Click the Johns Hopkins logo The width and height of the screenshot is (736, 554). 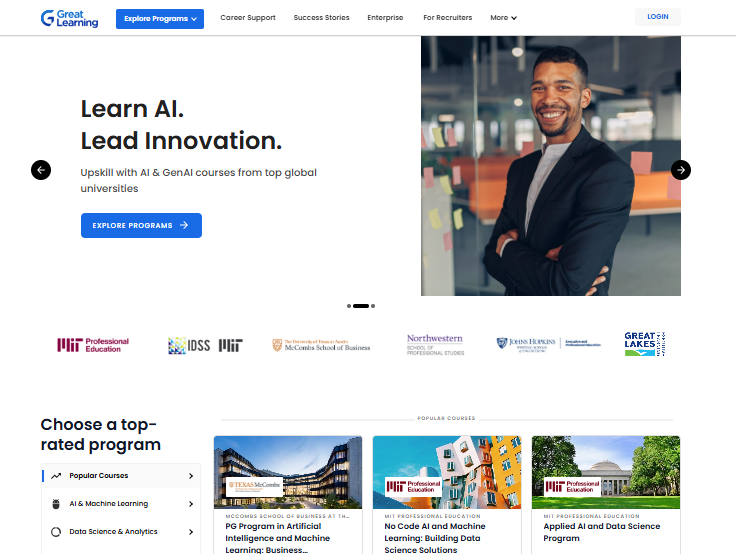[x=548, y=344]
